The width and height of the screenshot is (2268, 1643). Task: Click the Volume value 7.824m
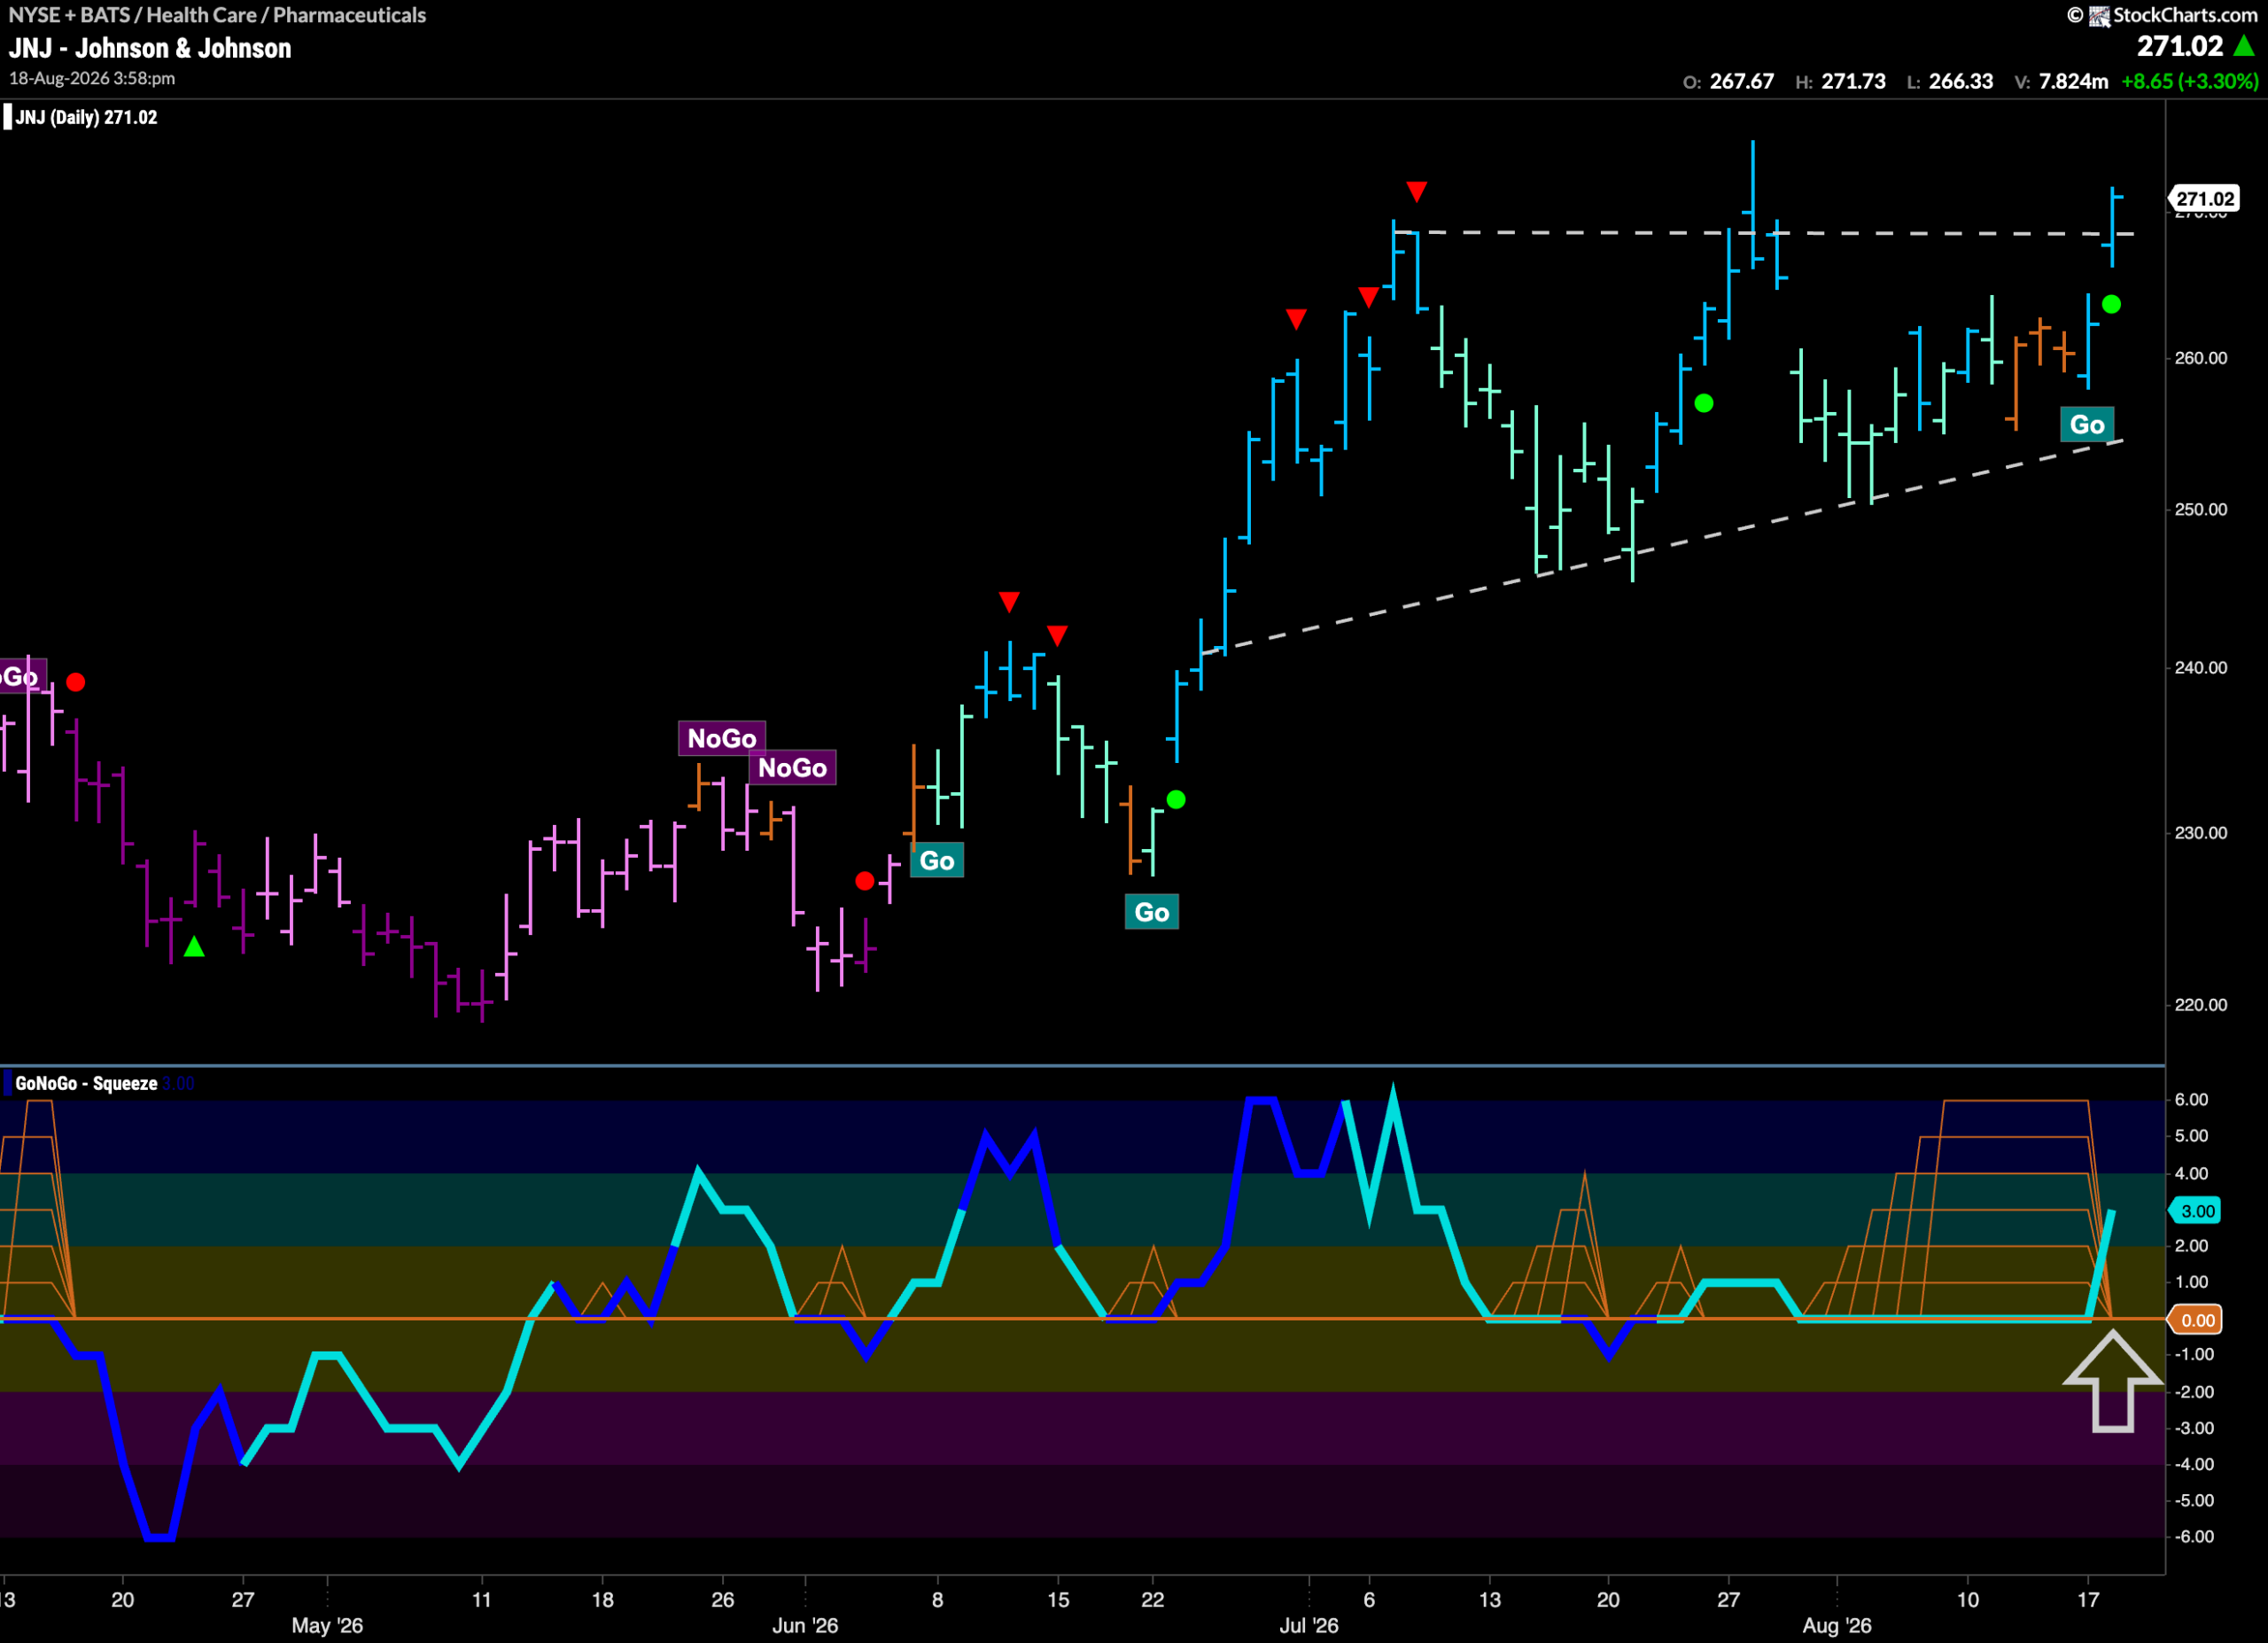pos(2073,81)
